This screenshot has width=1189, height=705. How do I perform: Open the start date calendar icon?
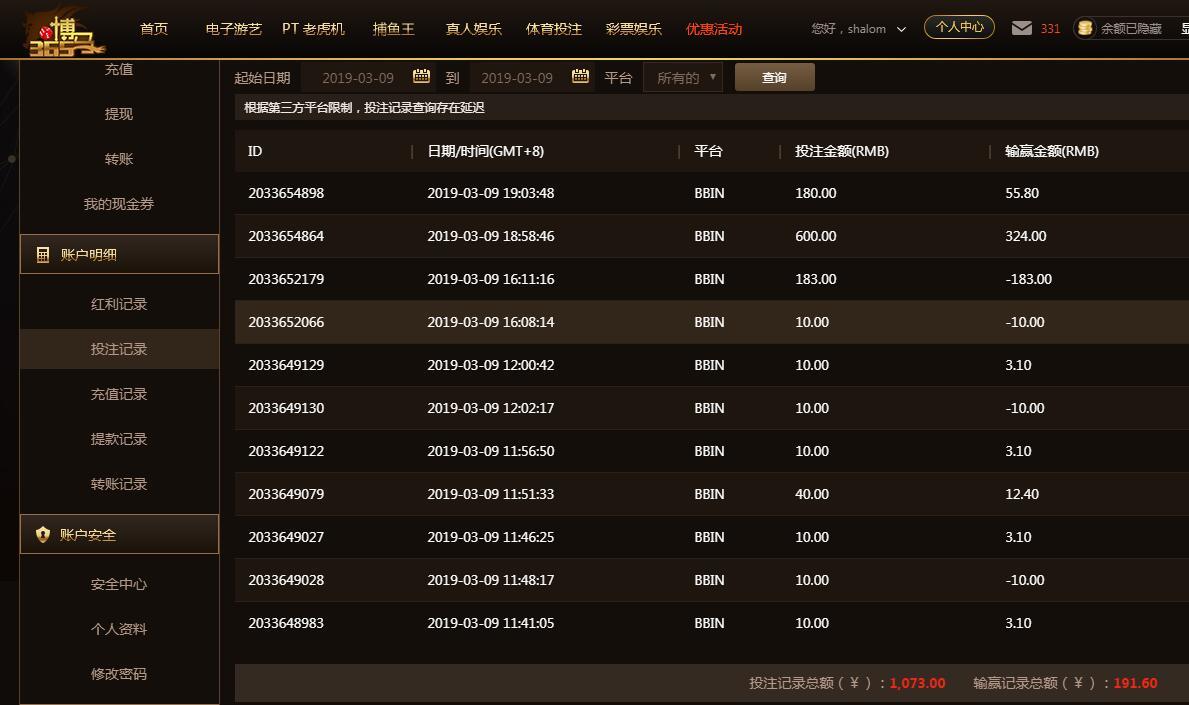coord(421,76)
